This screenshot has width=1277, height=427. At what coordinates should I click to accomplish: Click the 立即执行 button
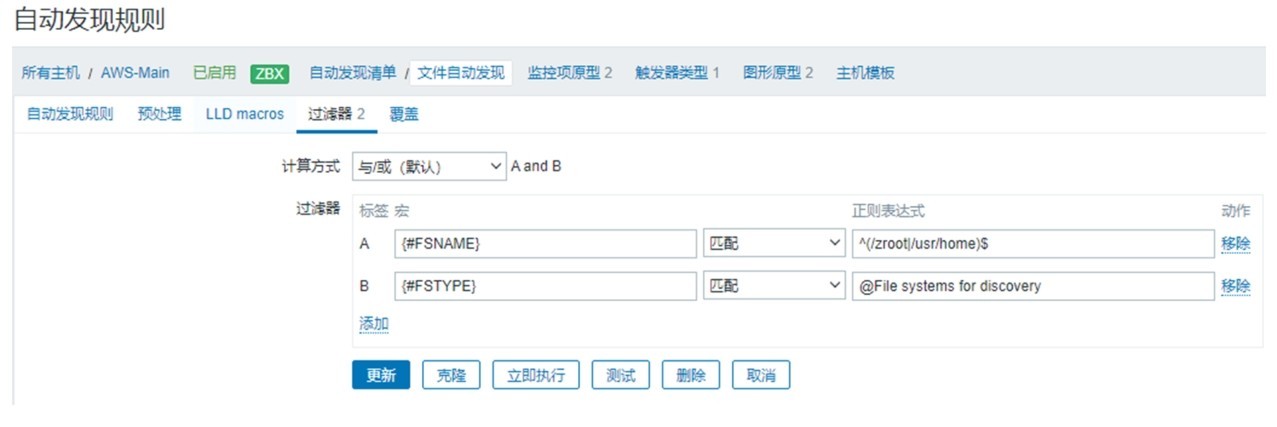point(535,375)
